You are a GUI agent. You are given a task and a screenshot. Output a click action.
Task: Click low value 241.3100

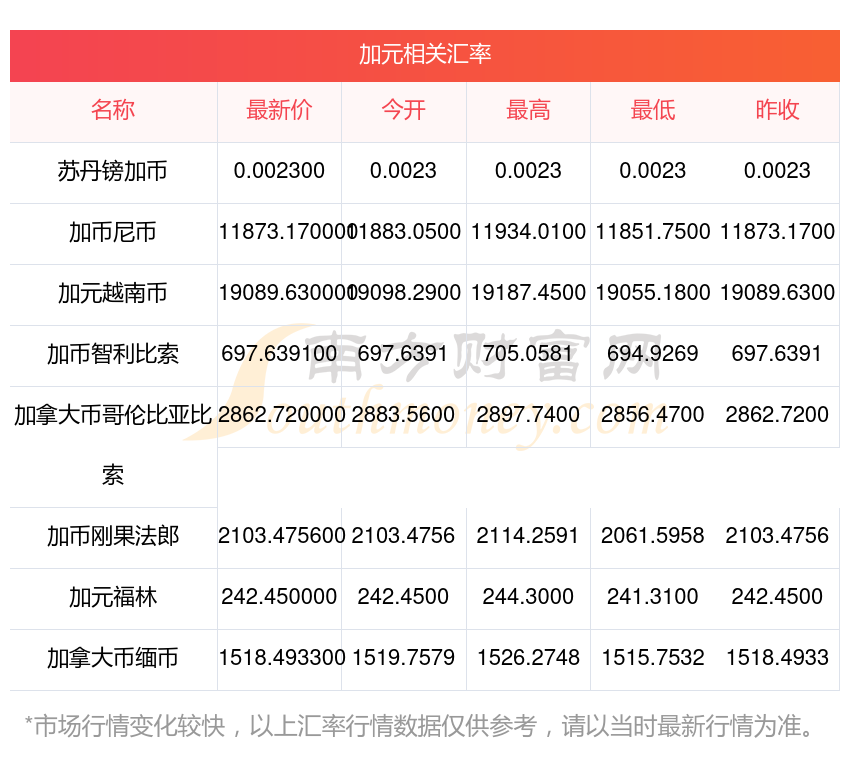[x=653, y=597]
